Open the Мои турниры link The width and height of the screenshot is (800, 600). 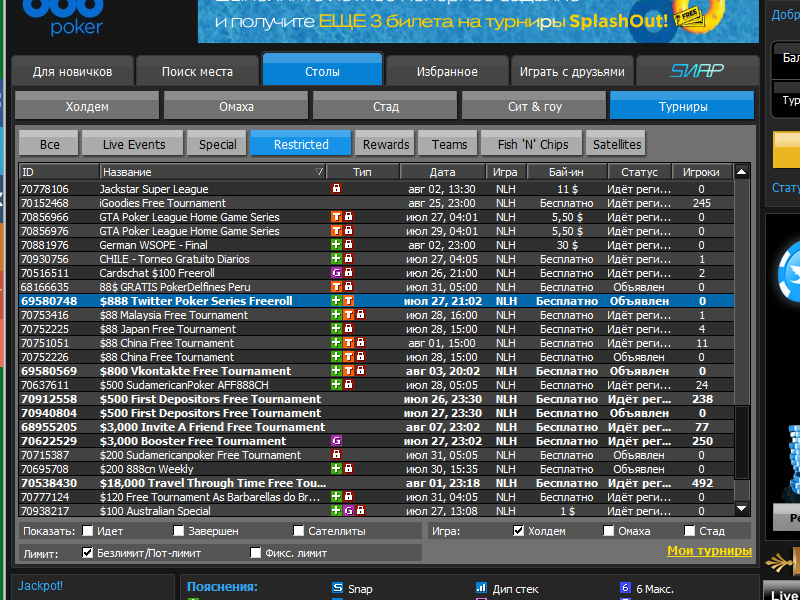tap(709, 551)
